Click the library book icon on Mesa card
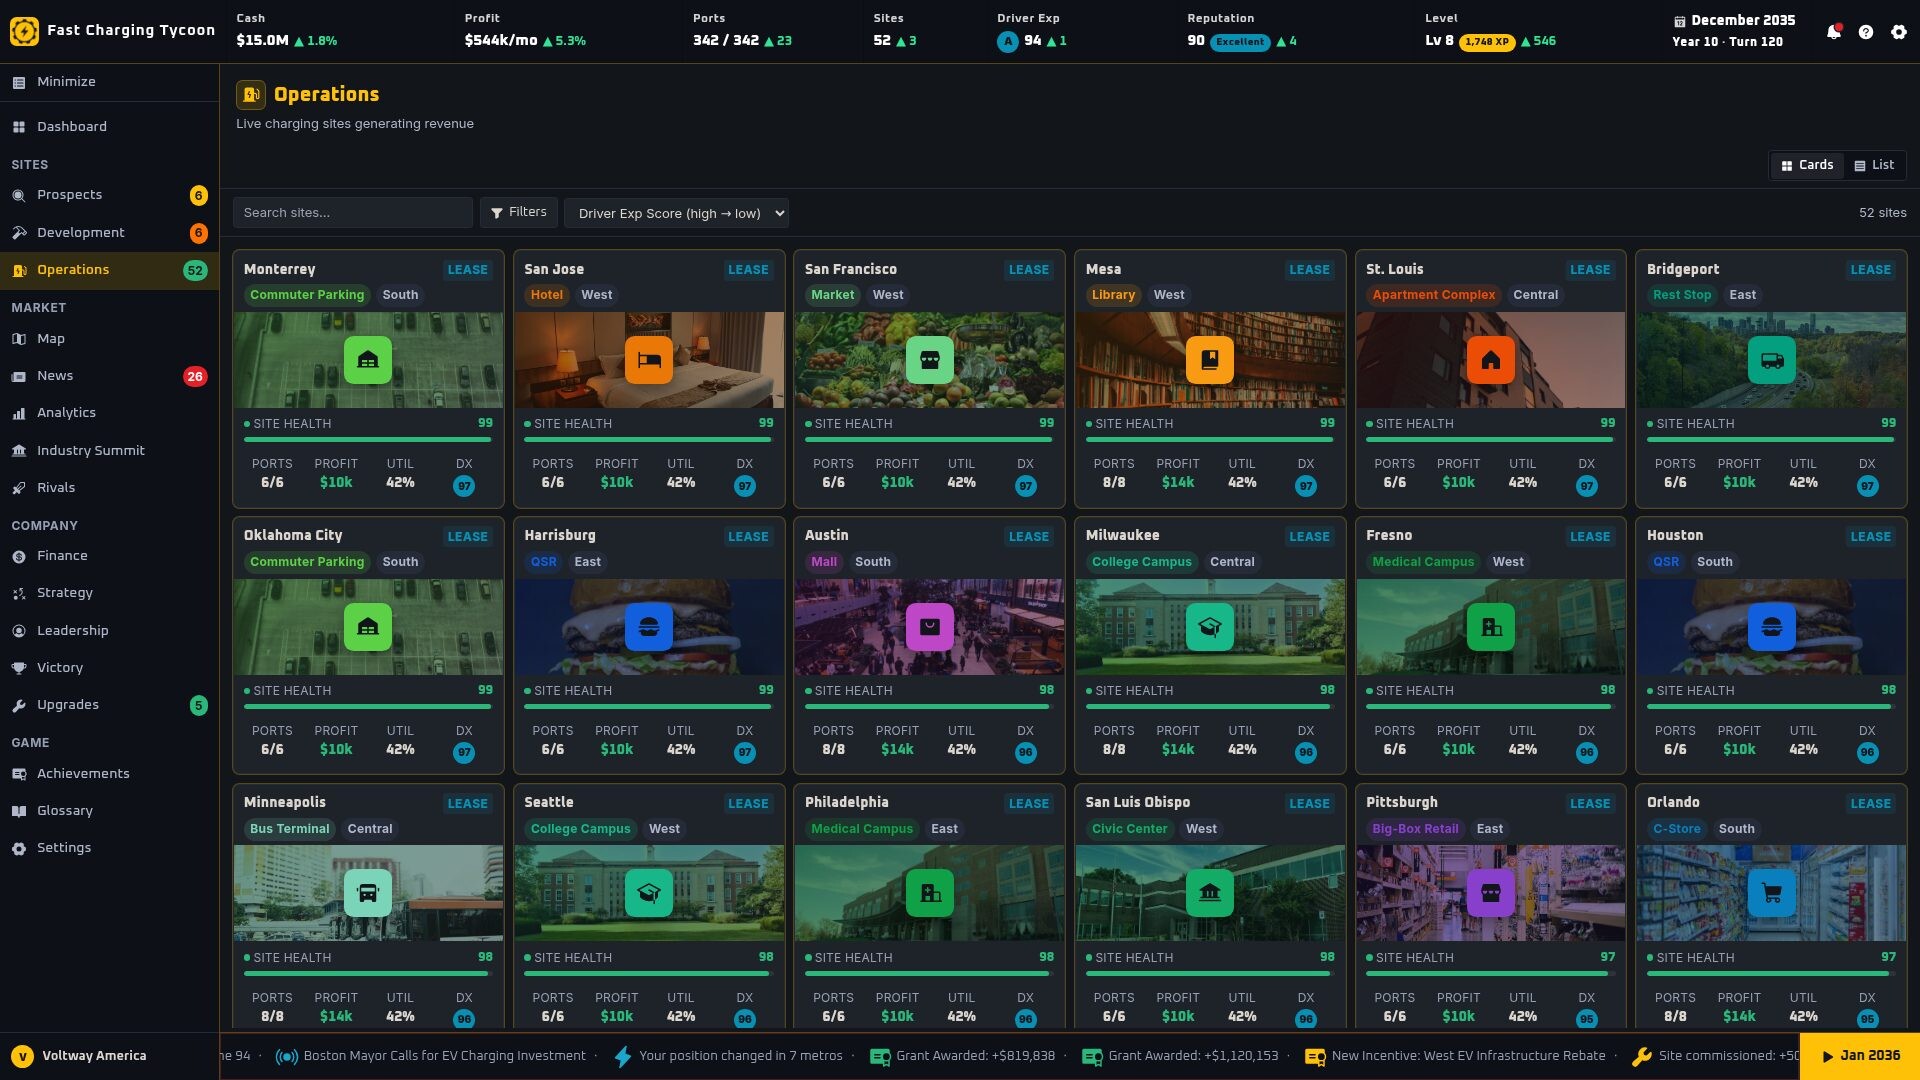1920x1080 pixels. click(1210, 360)
